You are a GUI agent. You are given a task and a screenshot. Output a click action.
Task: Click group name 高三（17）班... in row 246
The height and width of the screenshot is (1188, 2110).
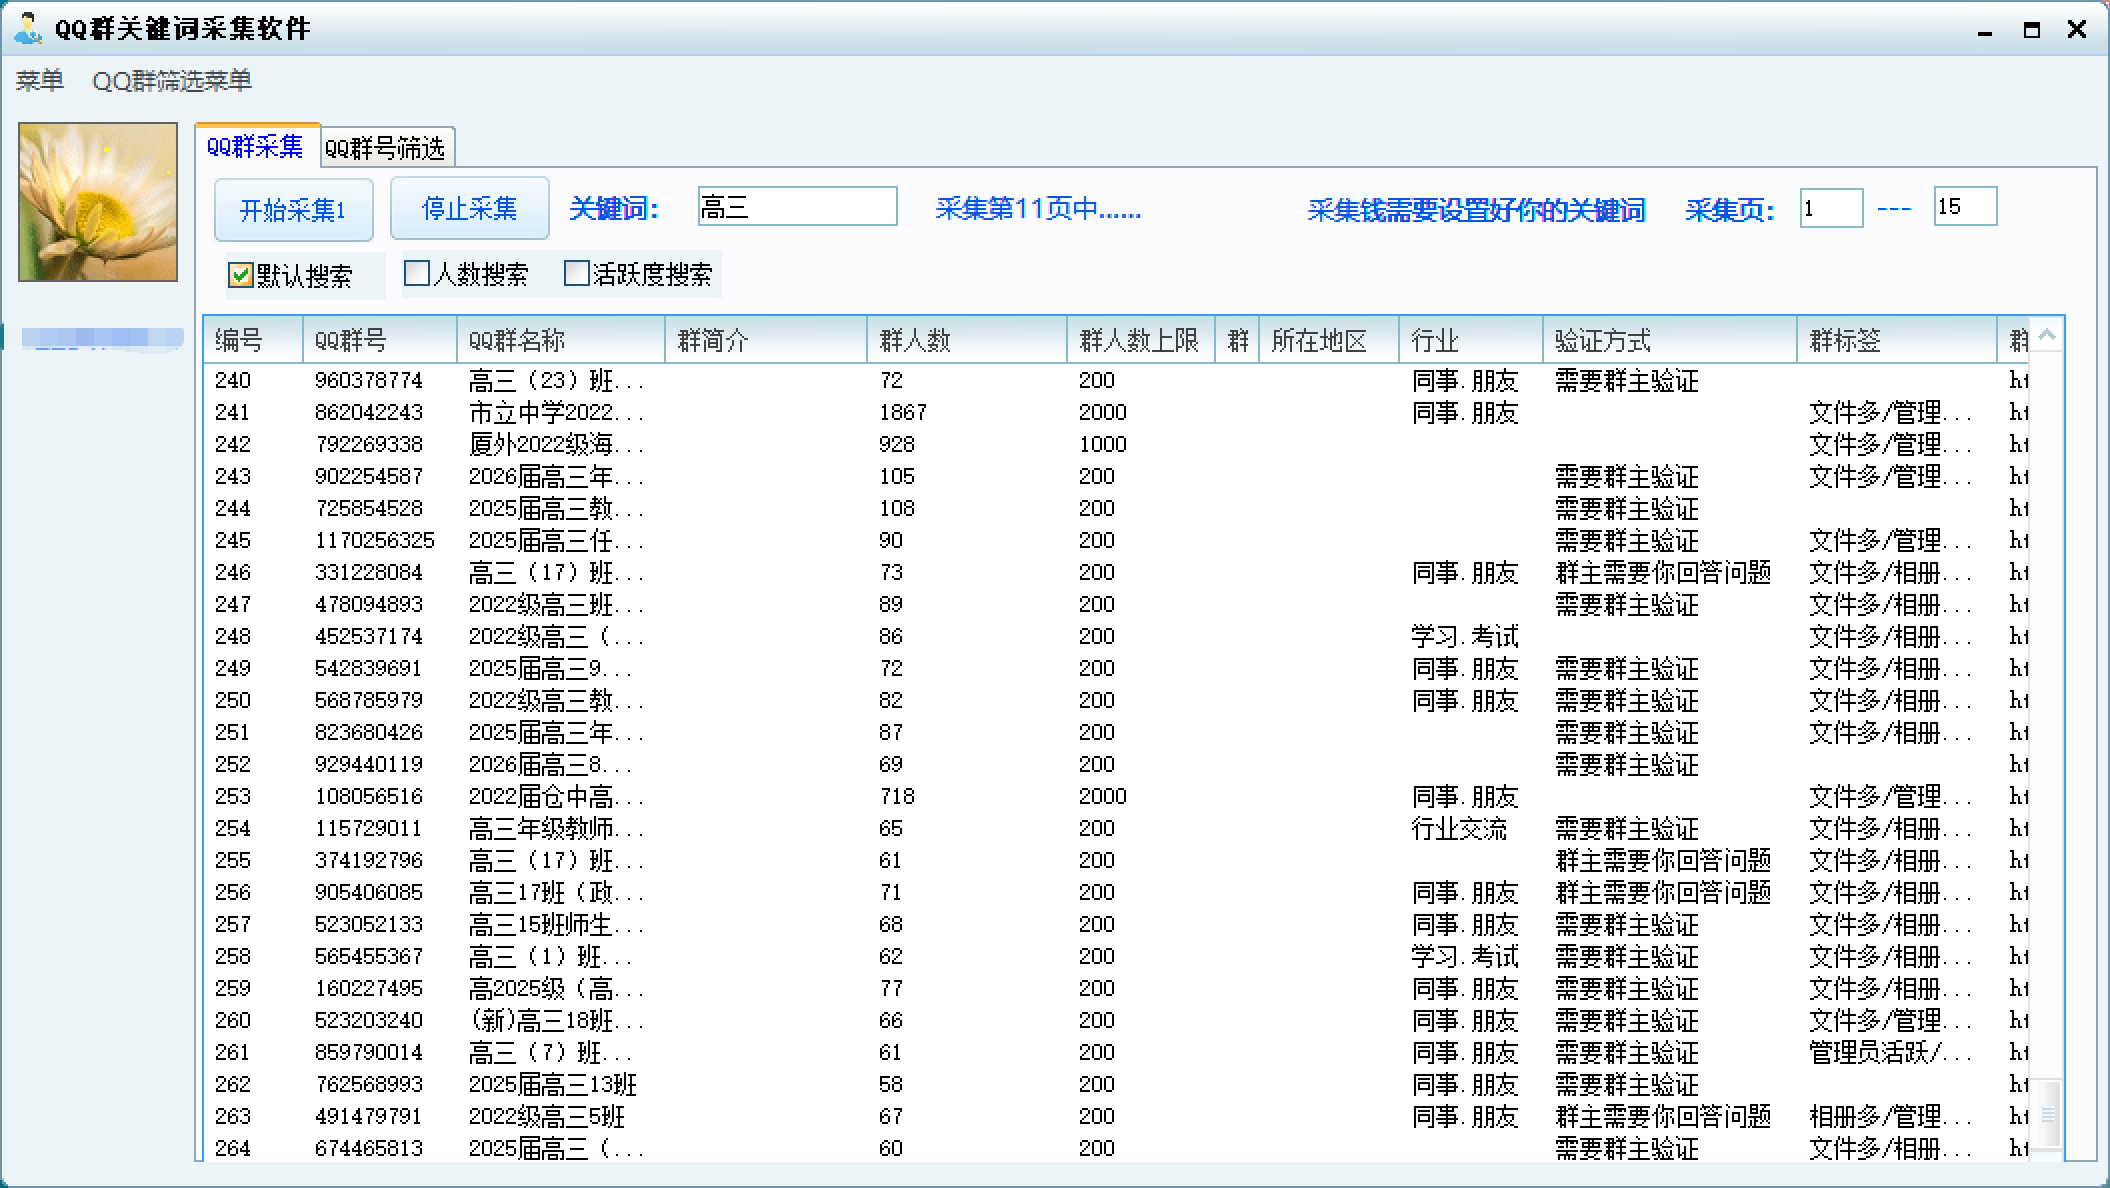[x=555, y=572]
